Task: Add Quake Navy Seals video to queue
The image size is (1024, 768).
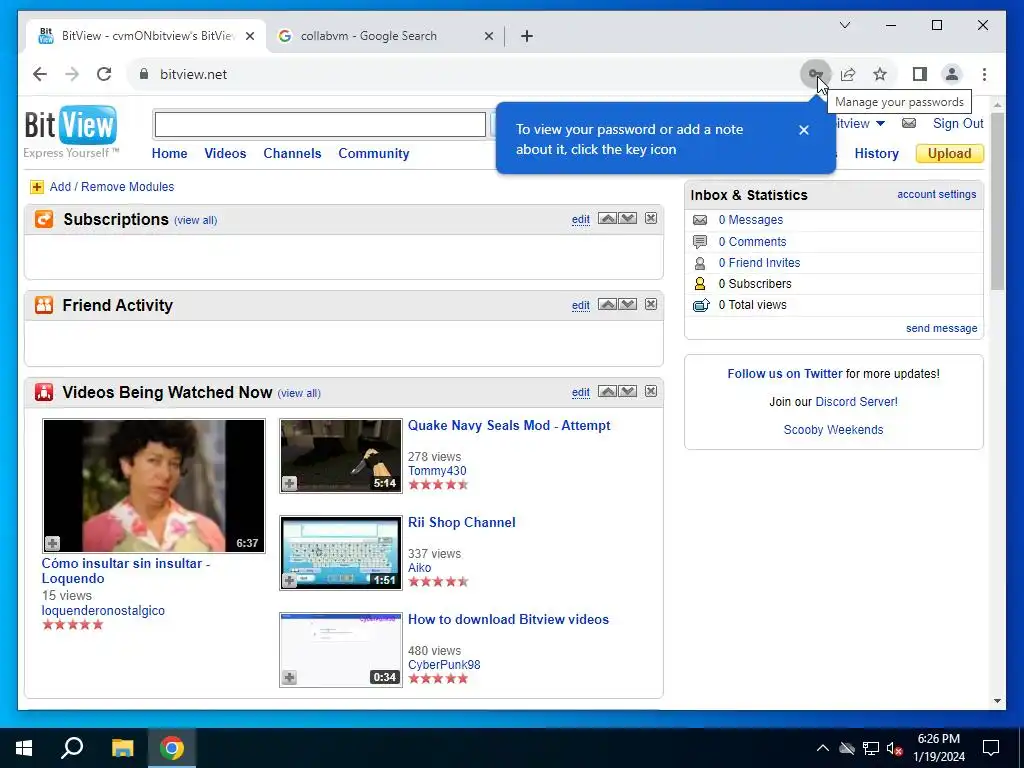Action: coord(289,483)
